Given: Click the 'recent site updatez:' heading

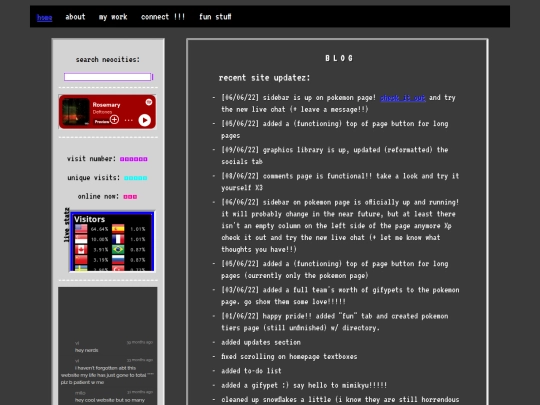Looking at the screenshot, I should pos(264,78).
